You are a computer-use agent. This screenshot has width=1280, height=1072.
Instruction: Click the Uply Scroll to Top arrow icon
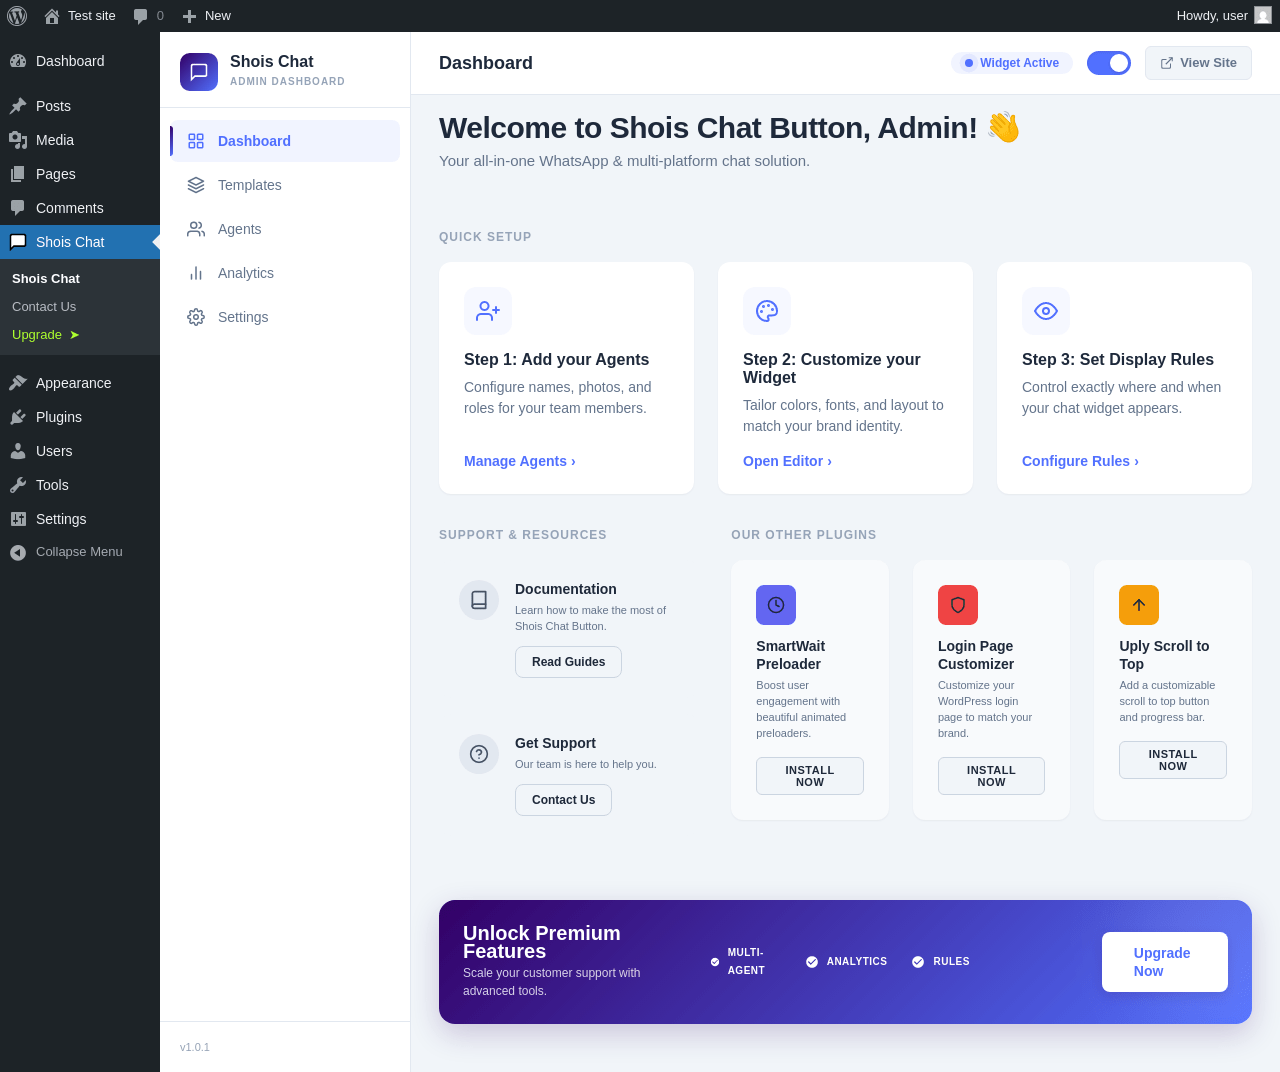(1139, 605)
